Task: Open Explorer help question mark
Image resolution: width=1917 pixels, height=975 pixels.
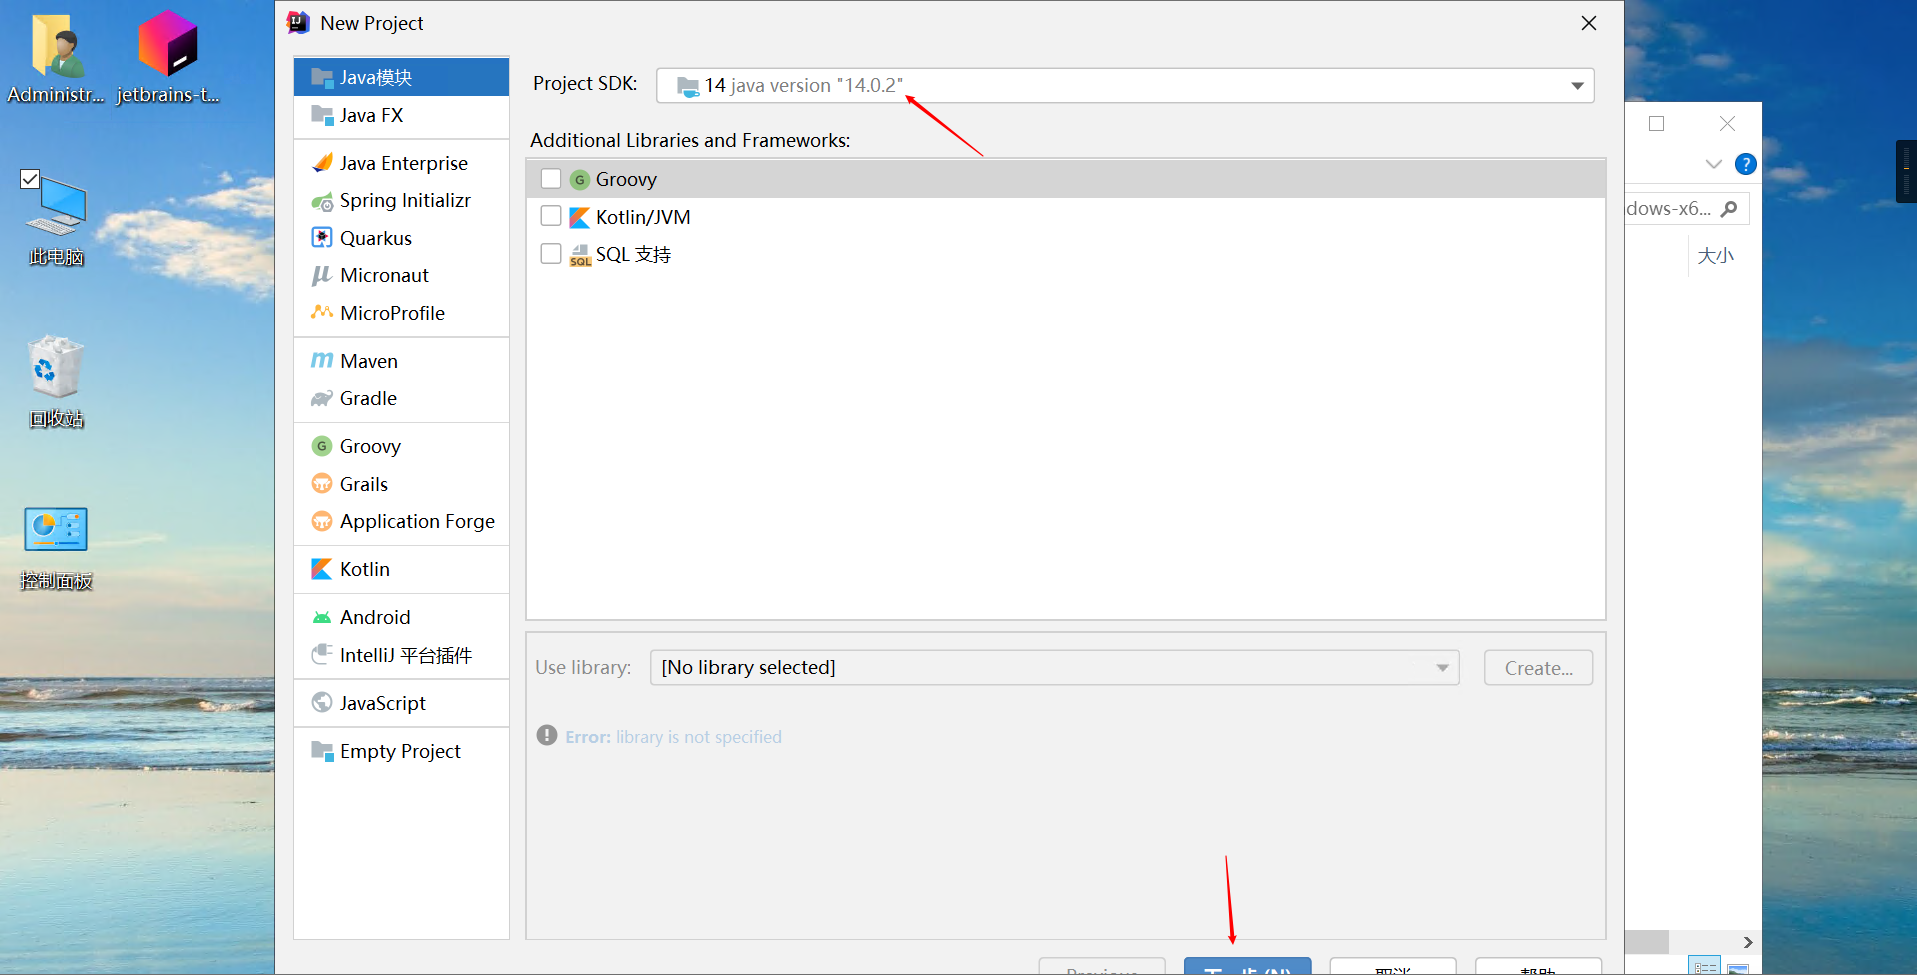Action: (1745, 164)
